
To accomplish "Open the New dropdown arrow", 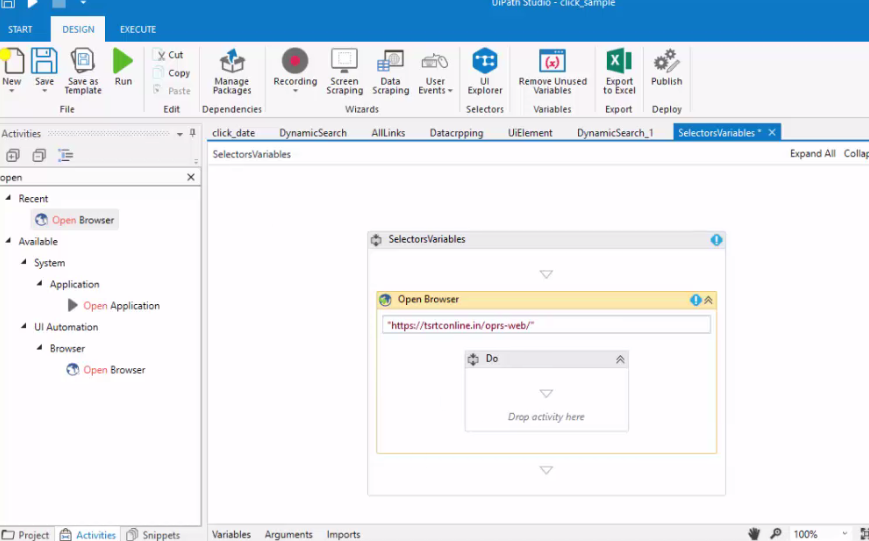I will (x=12, y=91).
